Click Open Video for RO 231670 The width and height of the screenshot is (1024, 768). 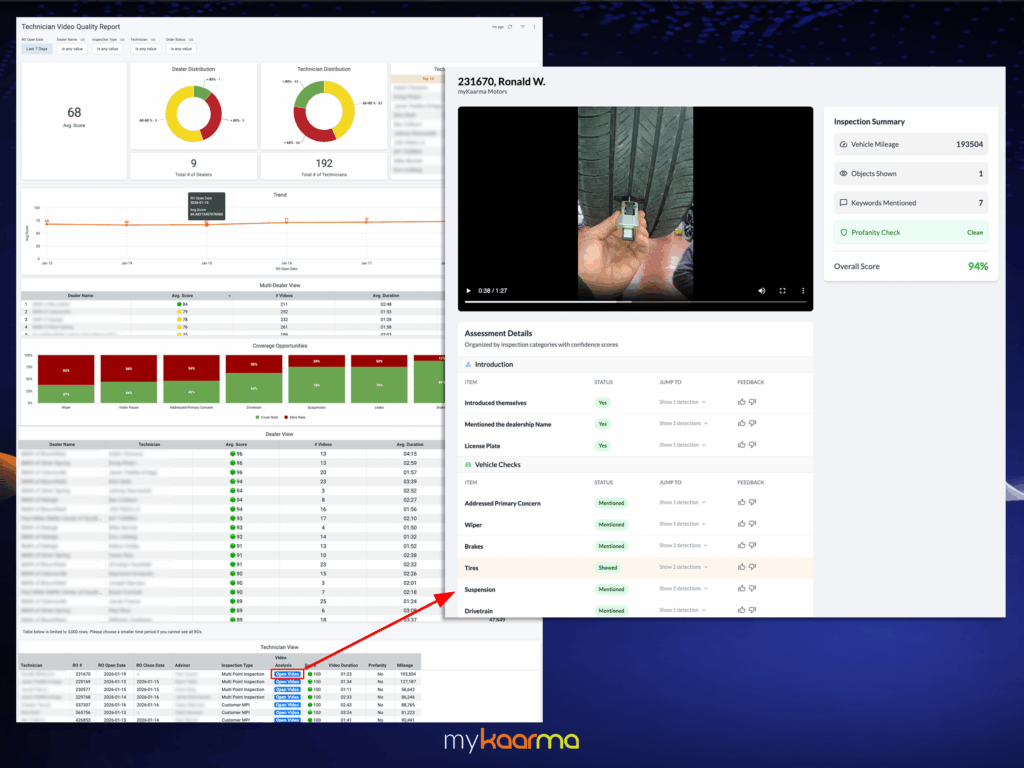tap(287, 674)
